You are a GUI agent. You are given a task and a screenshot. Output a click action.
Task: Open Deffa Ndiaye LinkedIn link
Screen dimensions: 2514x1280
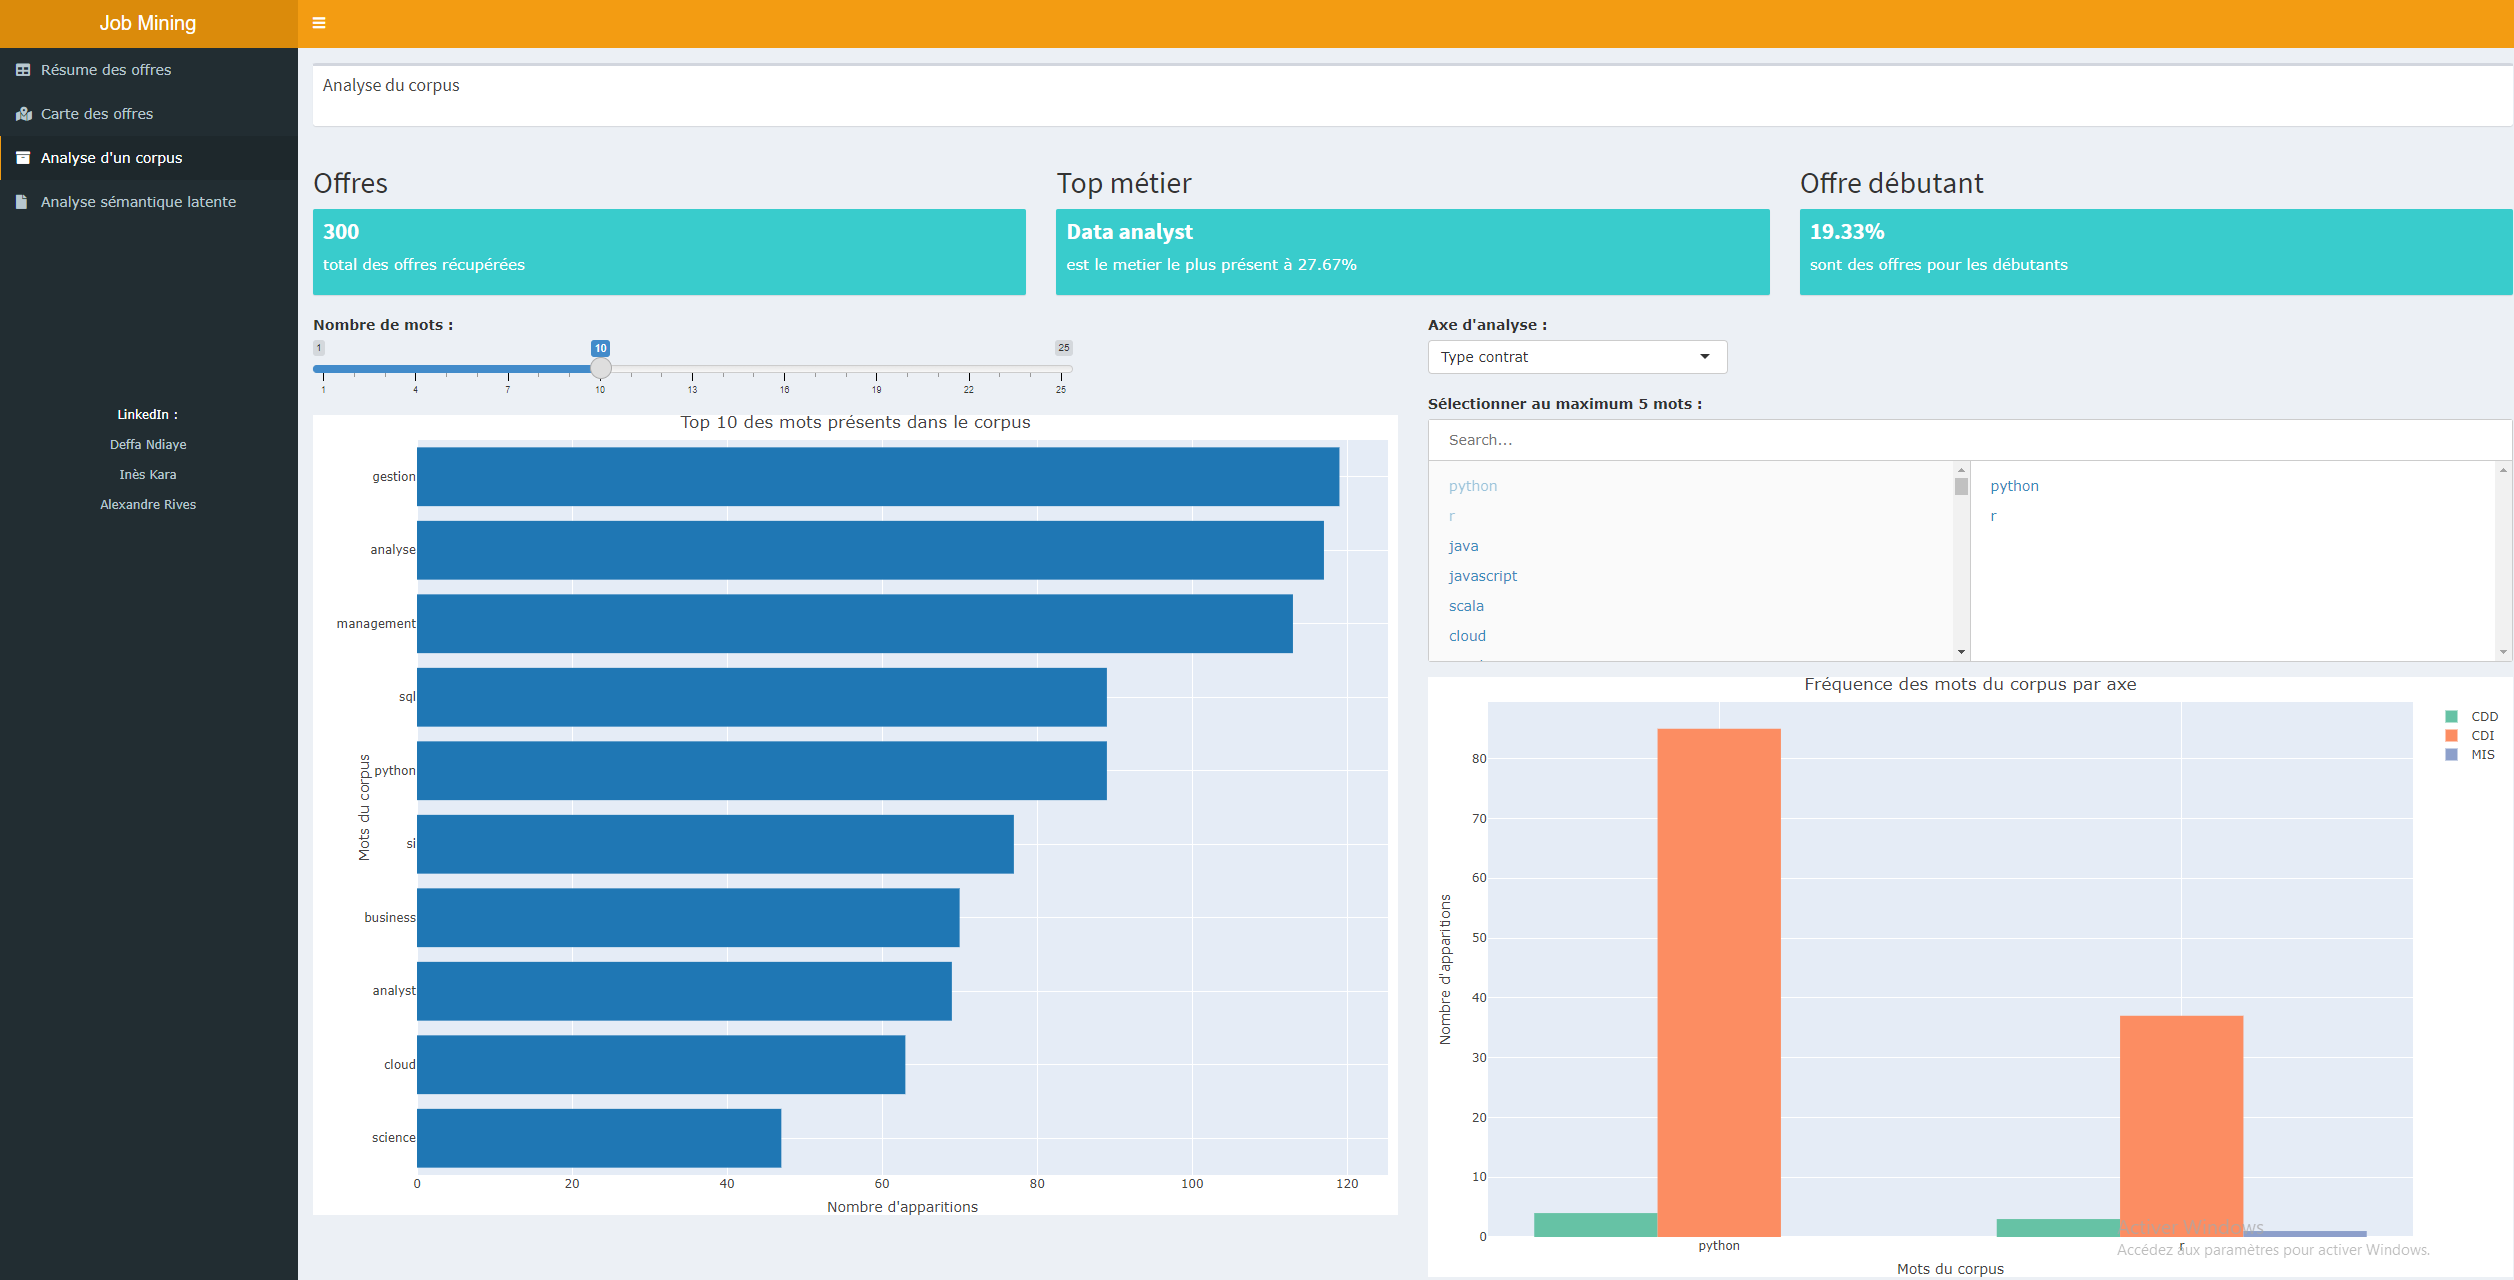[x=148, y=444]
